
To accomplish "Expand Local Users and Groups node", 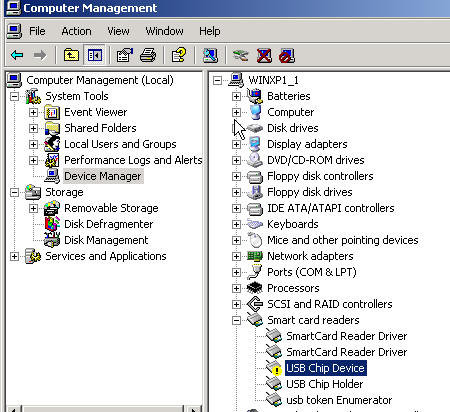I will pyautogui.click(x=33, y=144).
